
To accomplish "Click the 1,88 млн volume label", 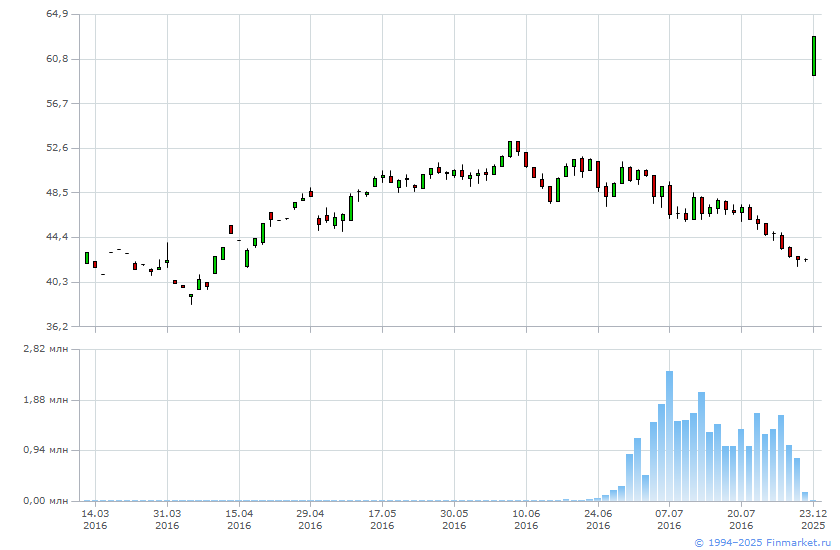I will (48, 400).
